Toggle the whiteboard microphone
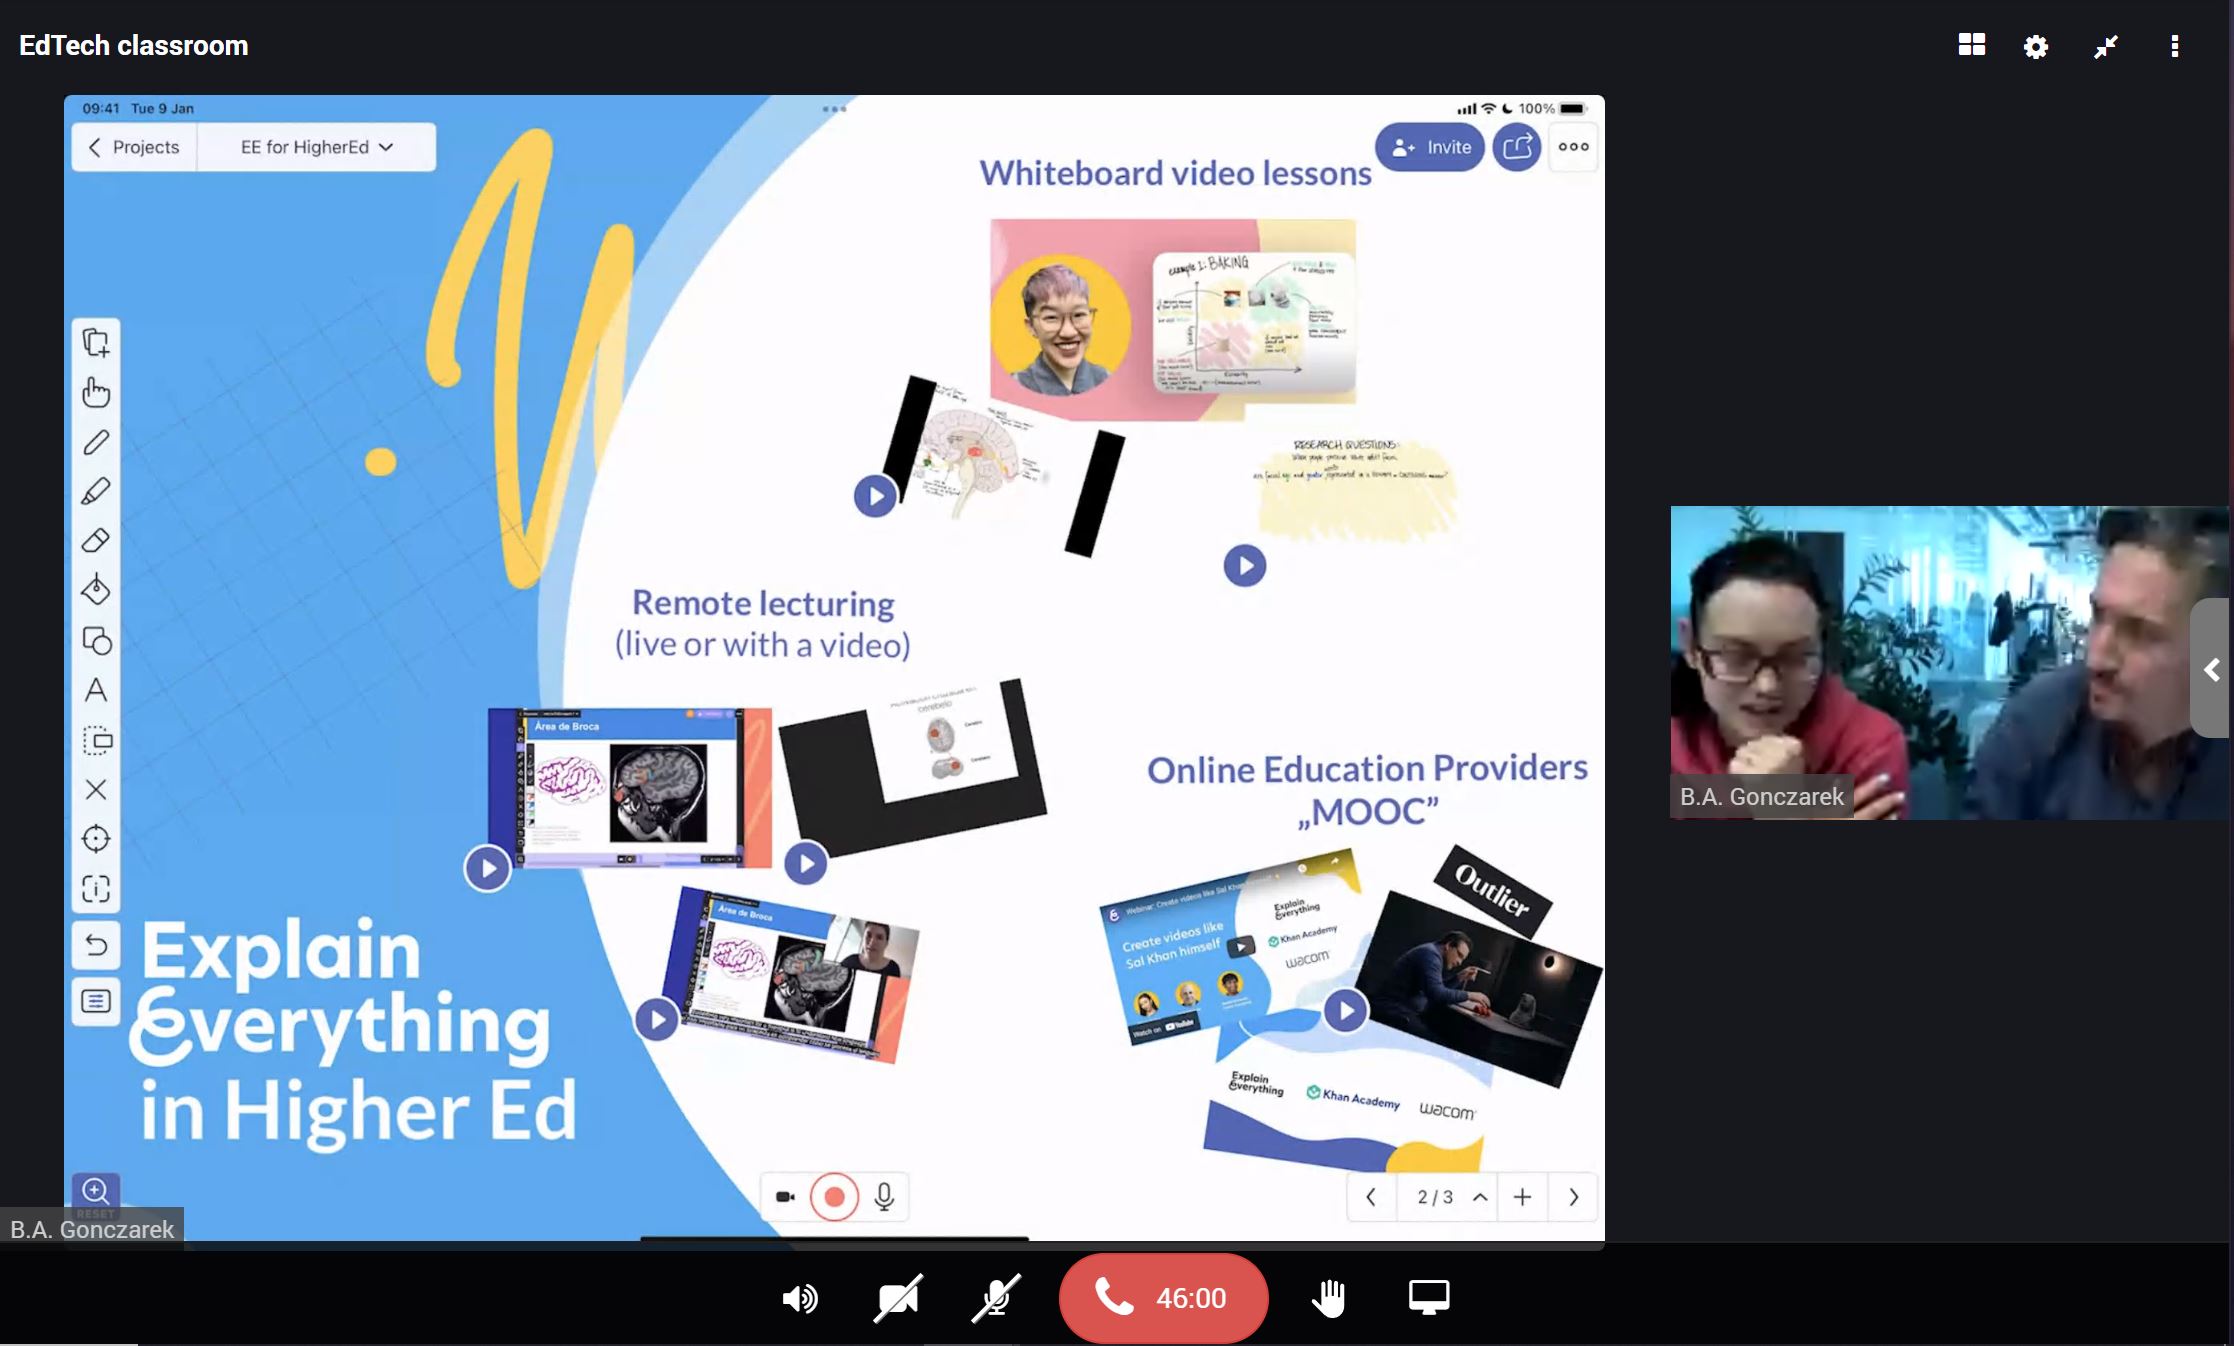Image resolution: width=2234 pixels, height=1346 pixels. tap(884, 1197)
